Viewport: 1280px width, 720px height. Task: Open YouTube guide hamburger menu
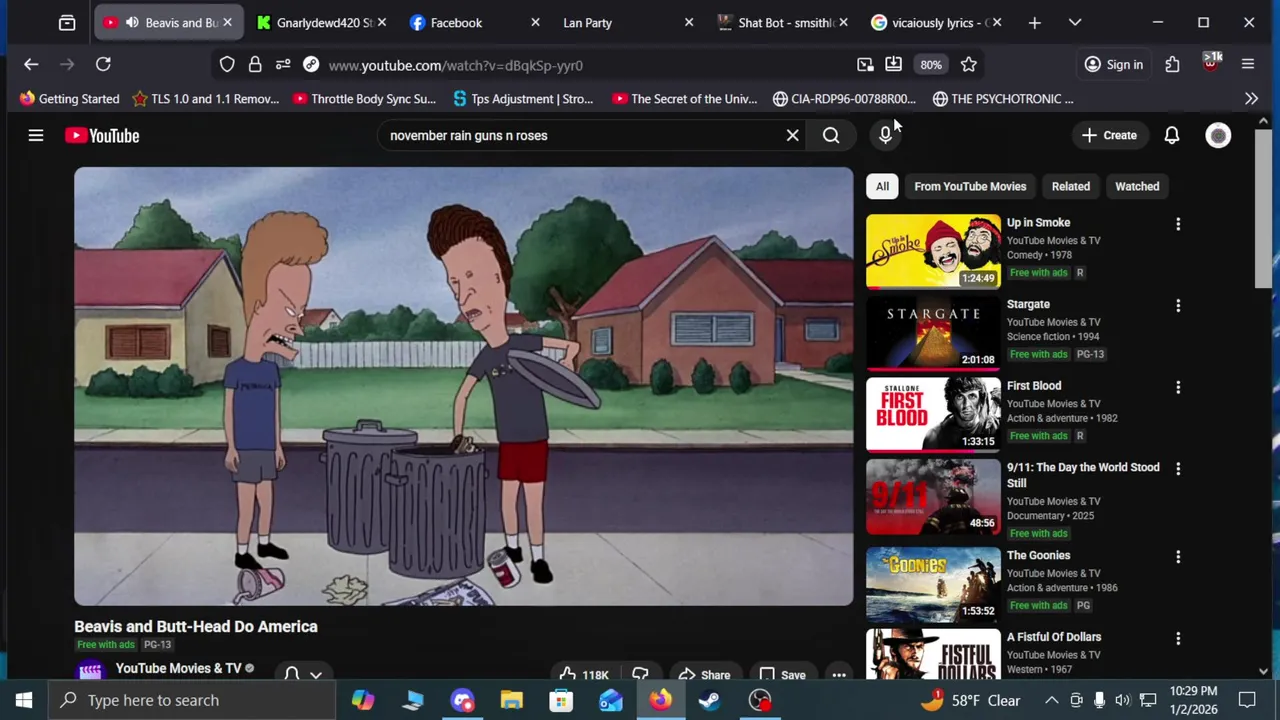coord(36,135)
